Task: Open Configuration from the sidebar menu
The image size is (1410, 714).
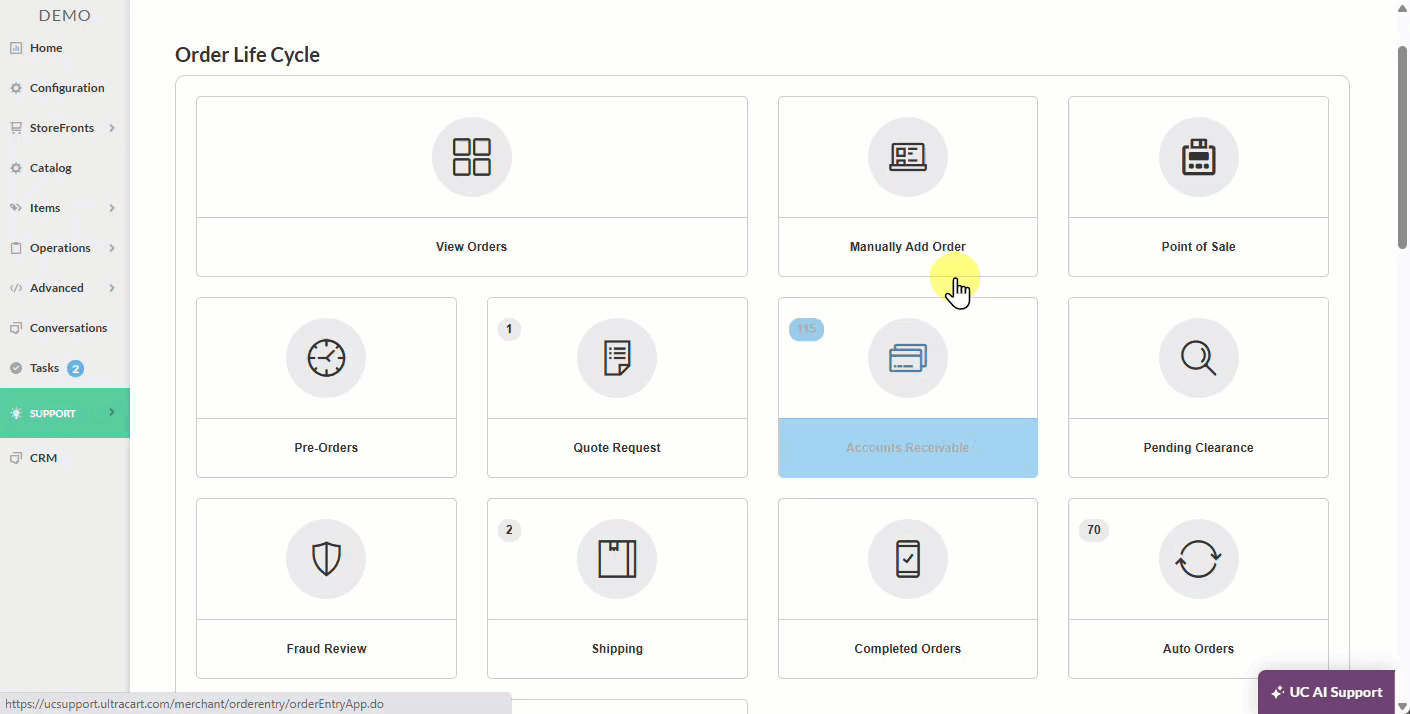Action: click(x=65, y=88)
